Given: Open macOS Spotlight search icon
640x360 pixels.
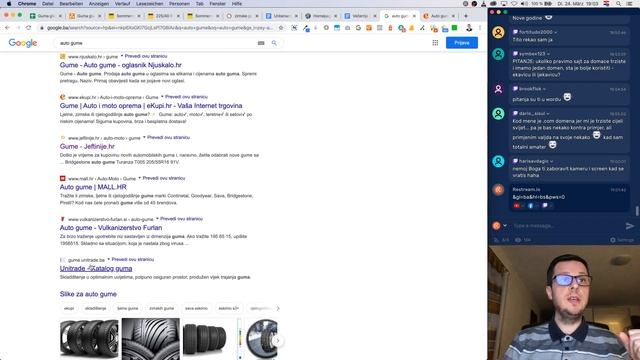Looking at the screenshot, I should [x=618, y=4].
